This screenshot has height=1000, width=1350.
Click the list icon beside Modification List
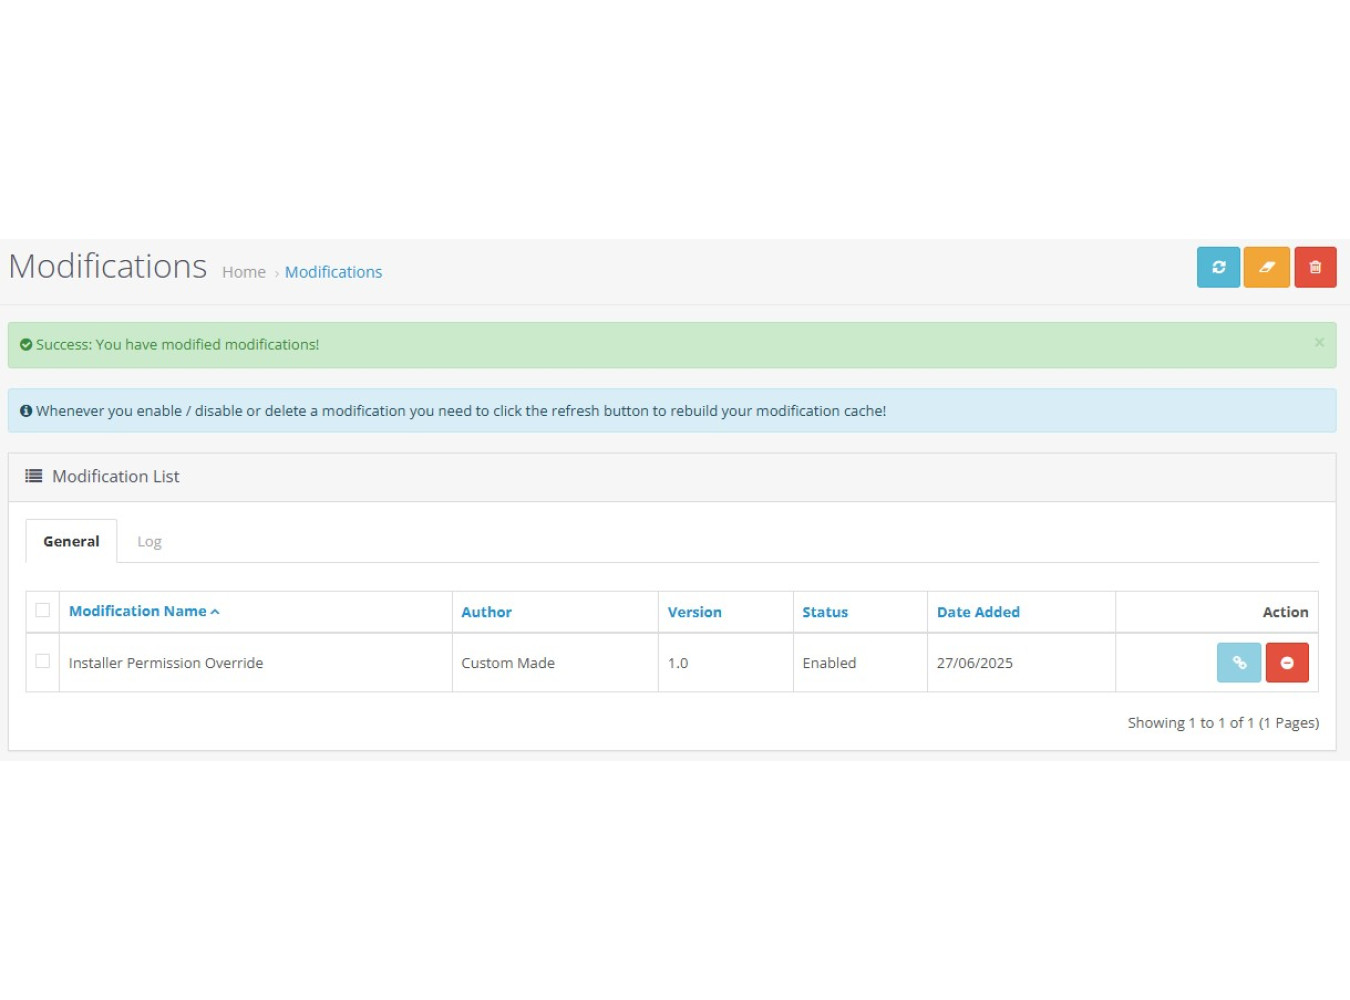pos(34,476)
